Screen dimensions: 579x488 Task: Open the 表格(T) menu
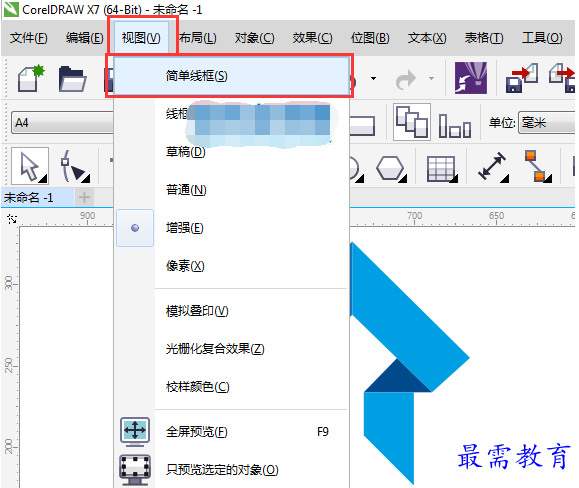click(x=484, y=38)
